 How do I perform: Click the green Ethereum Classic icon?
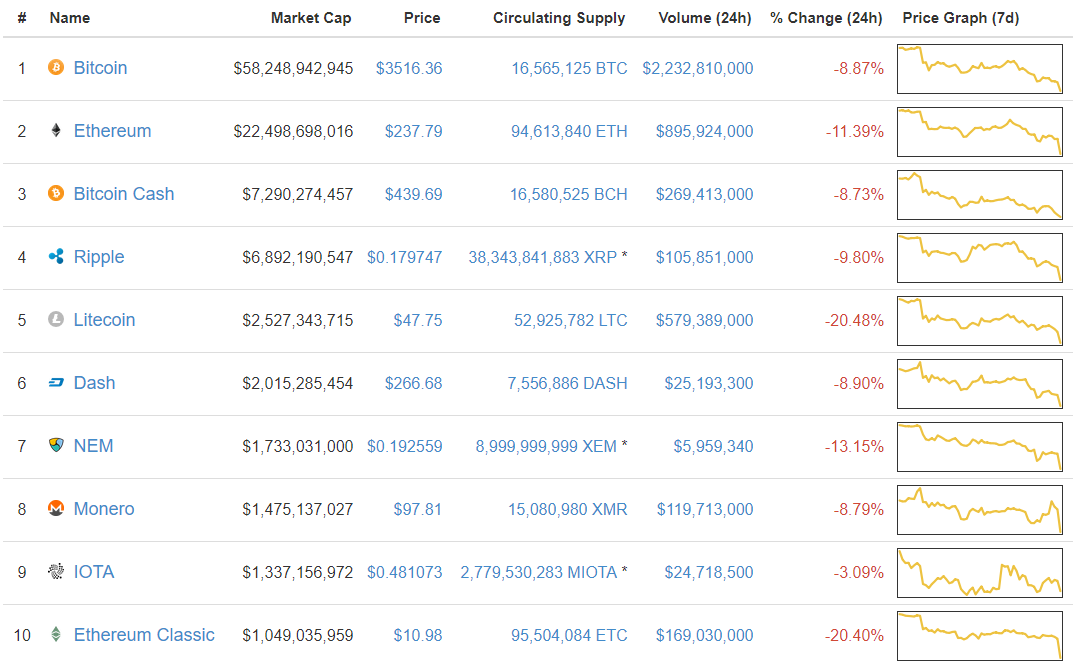tap(56, 635)
